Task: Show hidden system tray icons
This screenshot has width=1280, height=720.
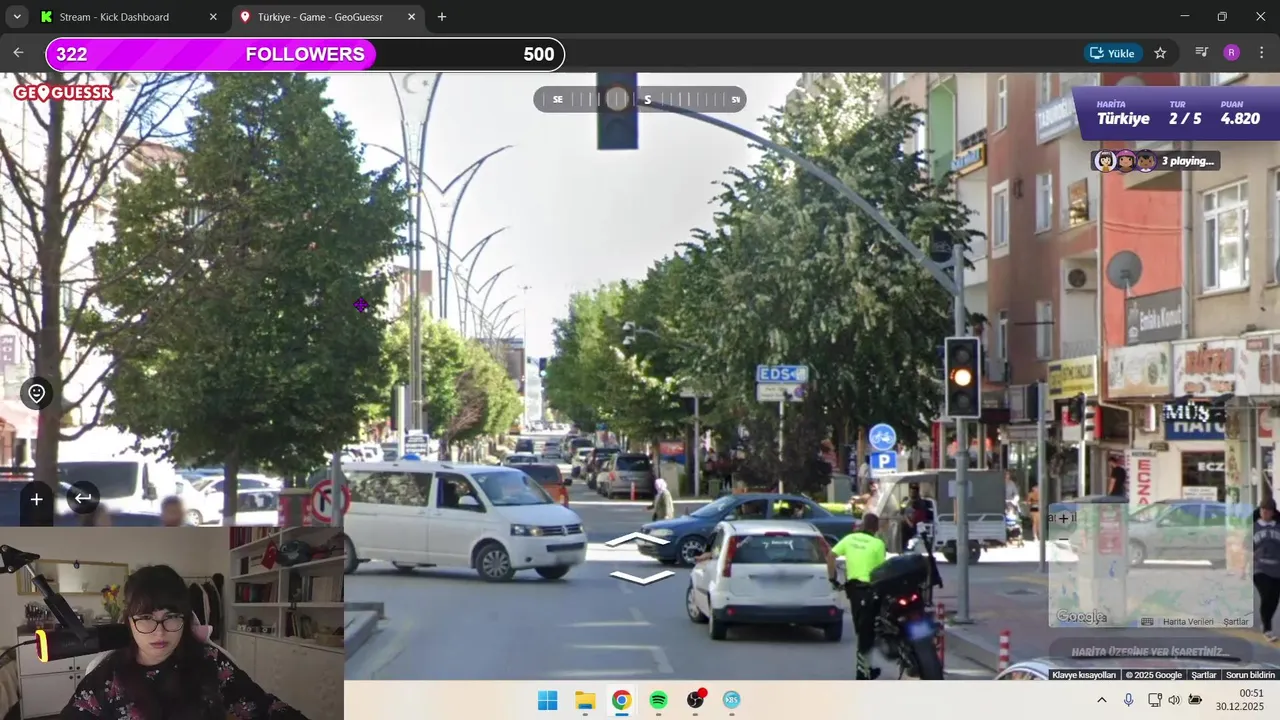Action: pyautogui.click(x=1102, y=700)
